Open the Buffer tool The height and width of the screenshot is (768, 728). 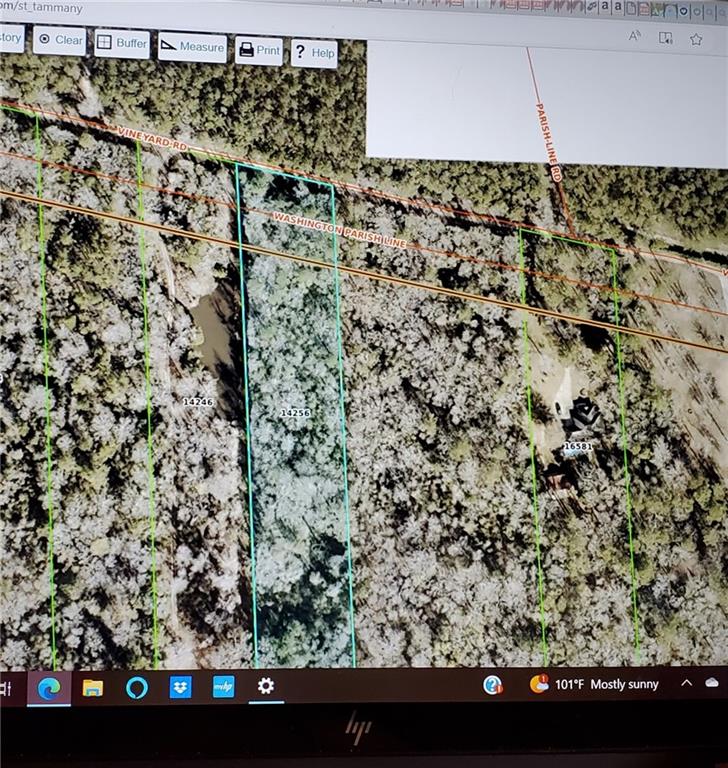(x=121, y=43)
